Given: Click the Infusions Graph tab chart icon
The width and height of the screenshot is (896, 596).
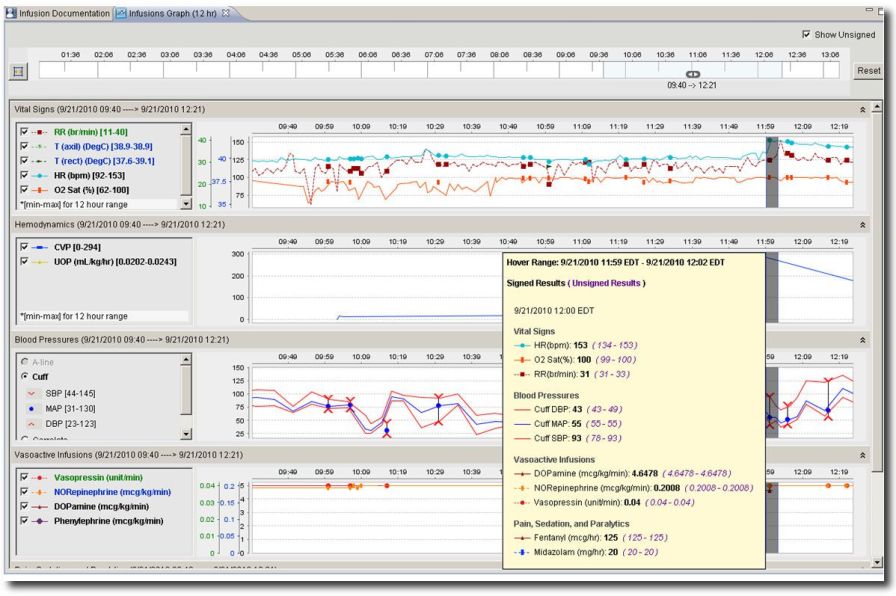Looking at the screenshot, I should tap(121, 13).
